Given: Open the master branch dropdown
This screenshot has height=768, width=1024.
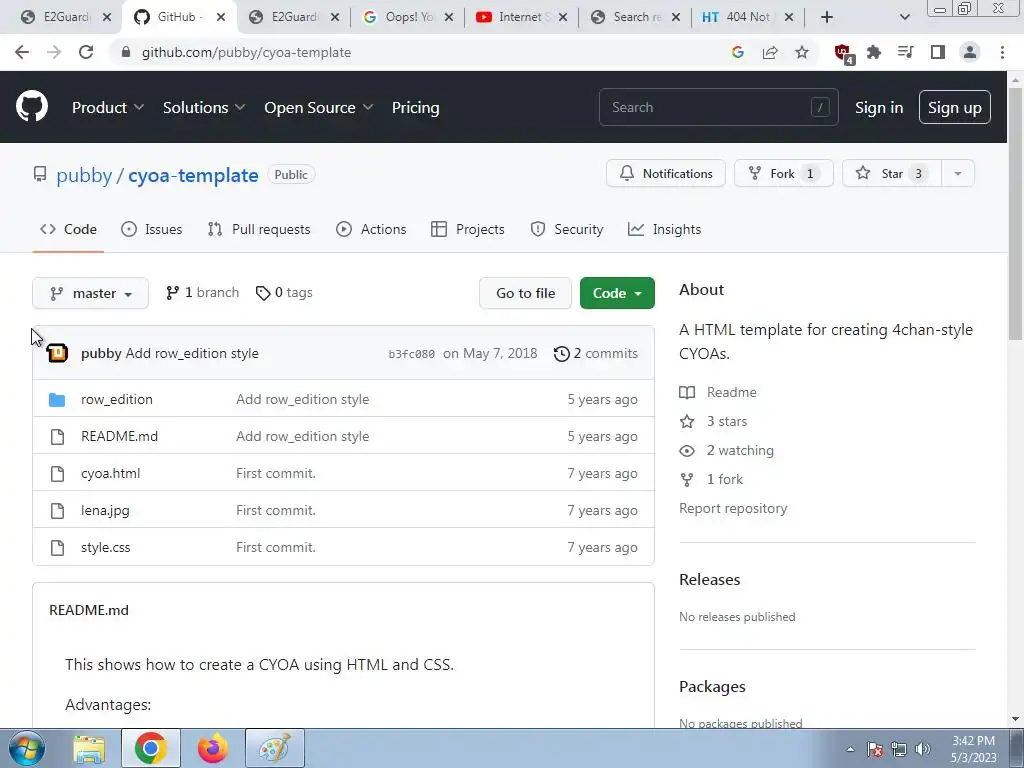Looking at the screenshot, I should (x=91, y=293).
